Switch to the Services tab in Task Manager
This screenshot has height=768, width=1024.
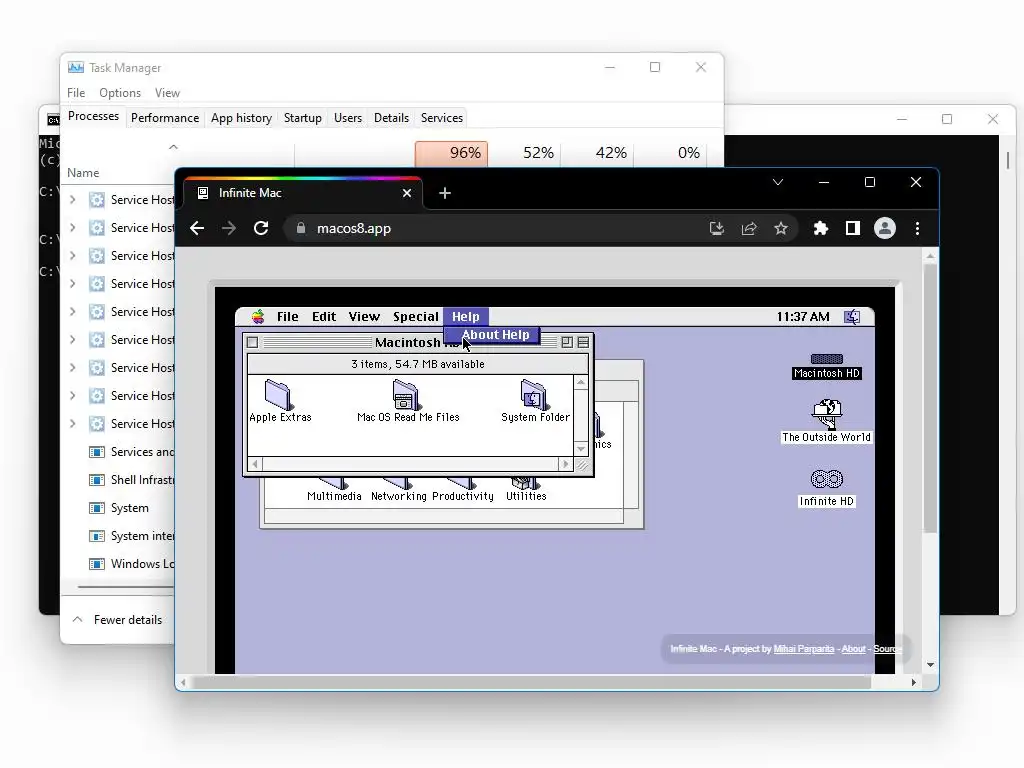tap(441, 118)
